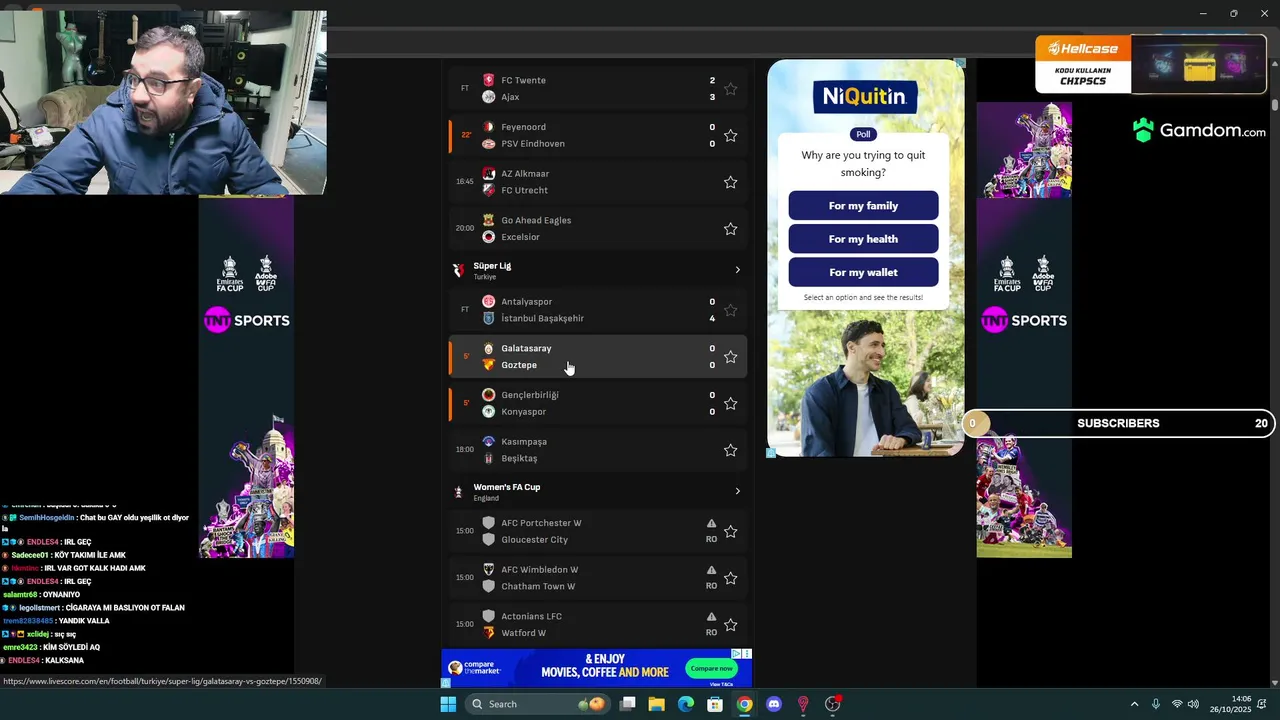The width and height of the screenshot is (1280, 720).
Task: Open the volume tray control
Action: pos(1193,704)
